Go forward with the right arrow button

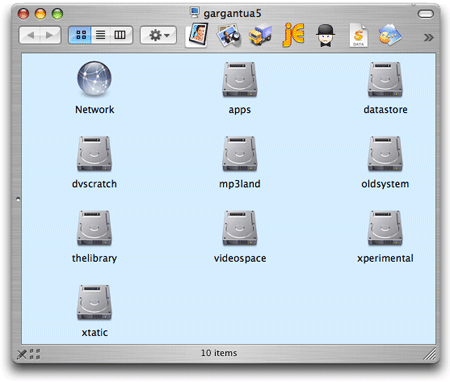point(50,35)
